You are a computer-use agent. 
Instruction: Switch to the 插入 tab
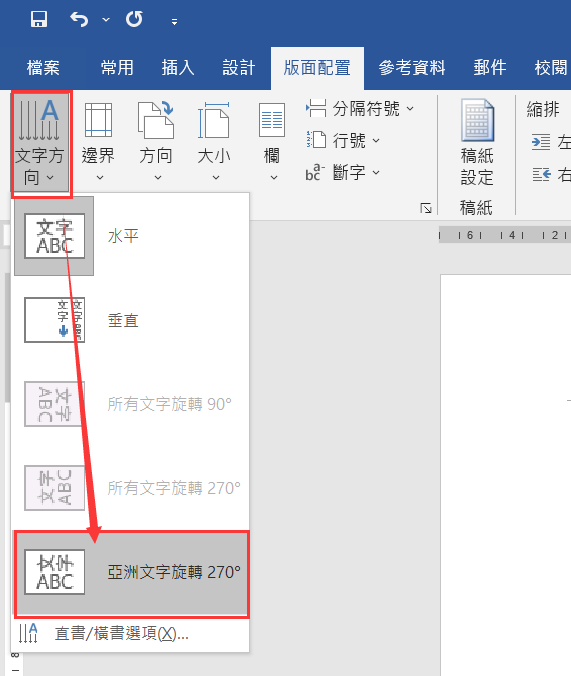(178, 68)
